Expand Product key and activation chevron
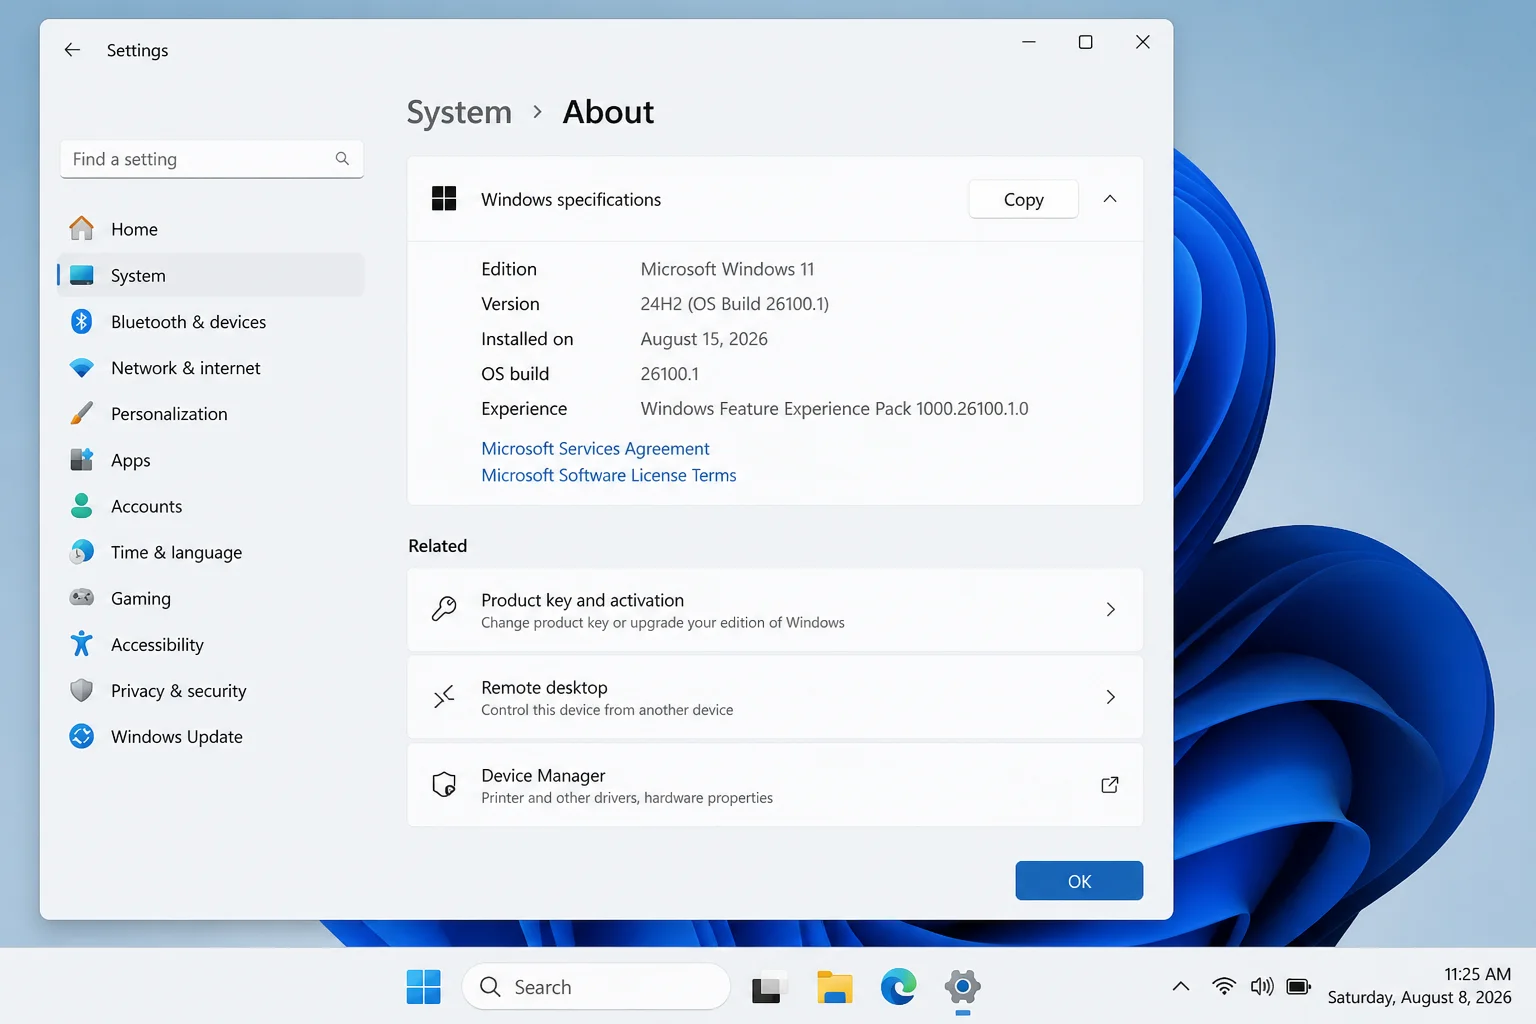Viewport: 1536px width, 1024px height. (x=1110, y=609)
